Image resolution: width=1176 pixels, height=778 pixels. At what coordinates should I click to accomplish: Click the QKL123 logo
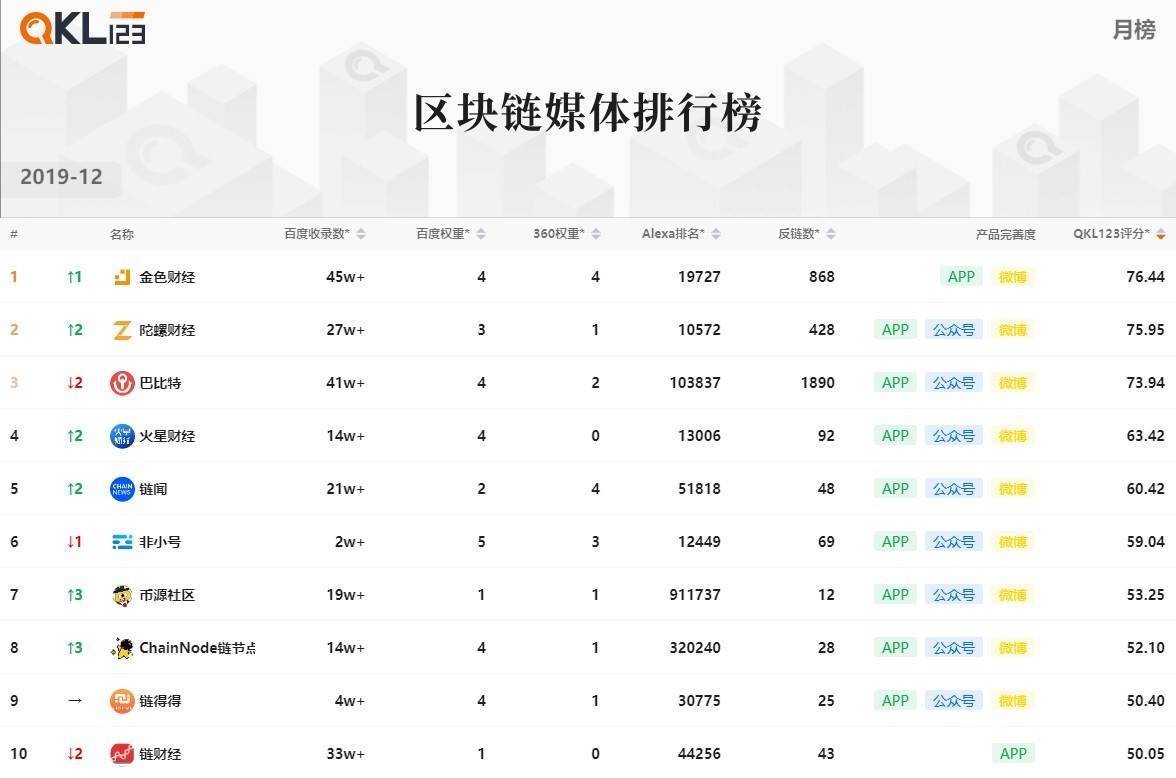pyautogui.click(x=82, y=28)
